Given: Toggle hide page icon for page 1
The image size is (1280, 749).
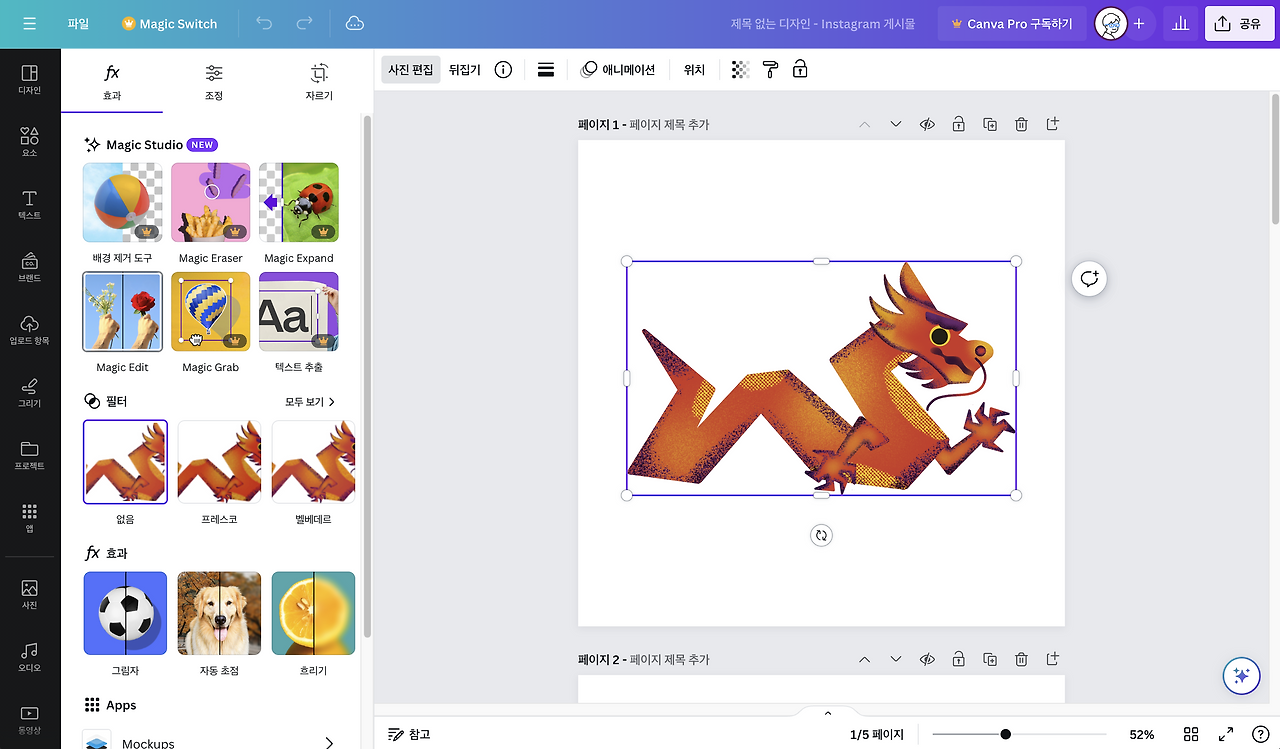Looking at the screenshot, I should [x=927, y=124].
